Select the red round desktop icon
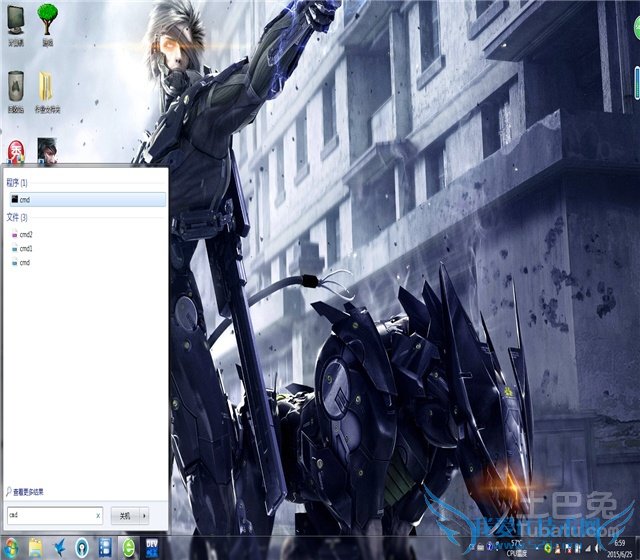The width and height of the screenshot is (640, 560). [16, 152]
